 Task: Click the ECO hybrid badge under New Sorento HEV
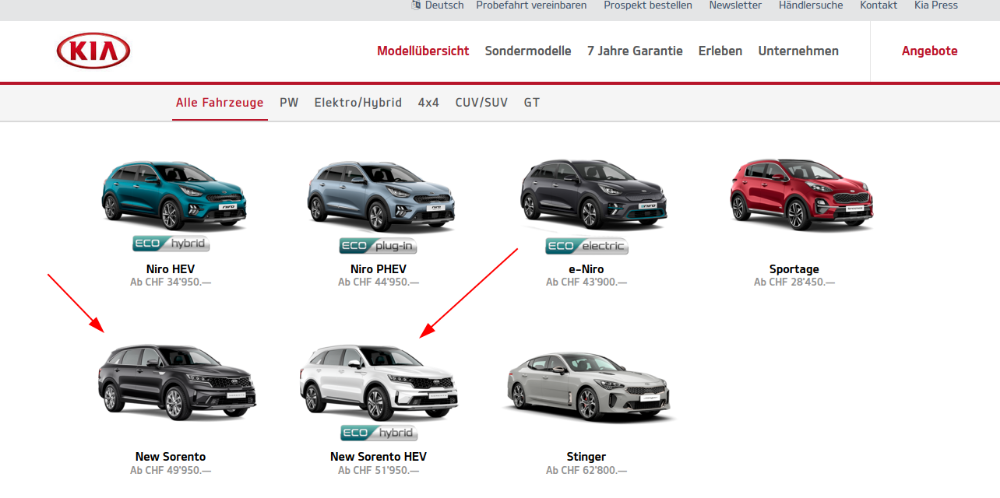pos(379,433)
